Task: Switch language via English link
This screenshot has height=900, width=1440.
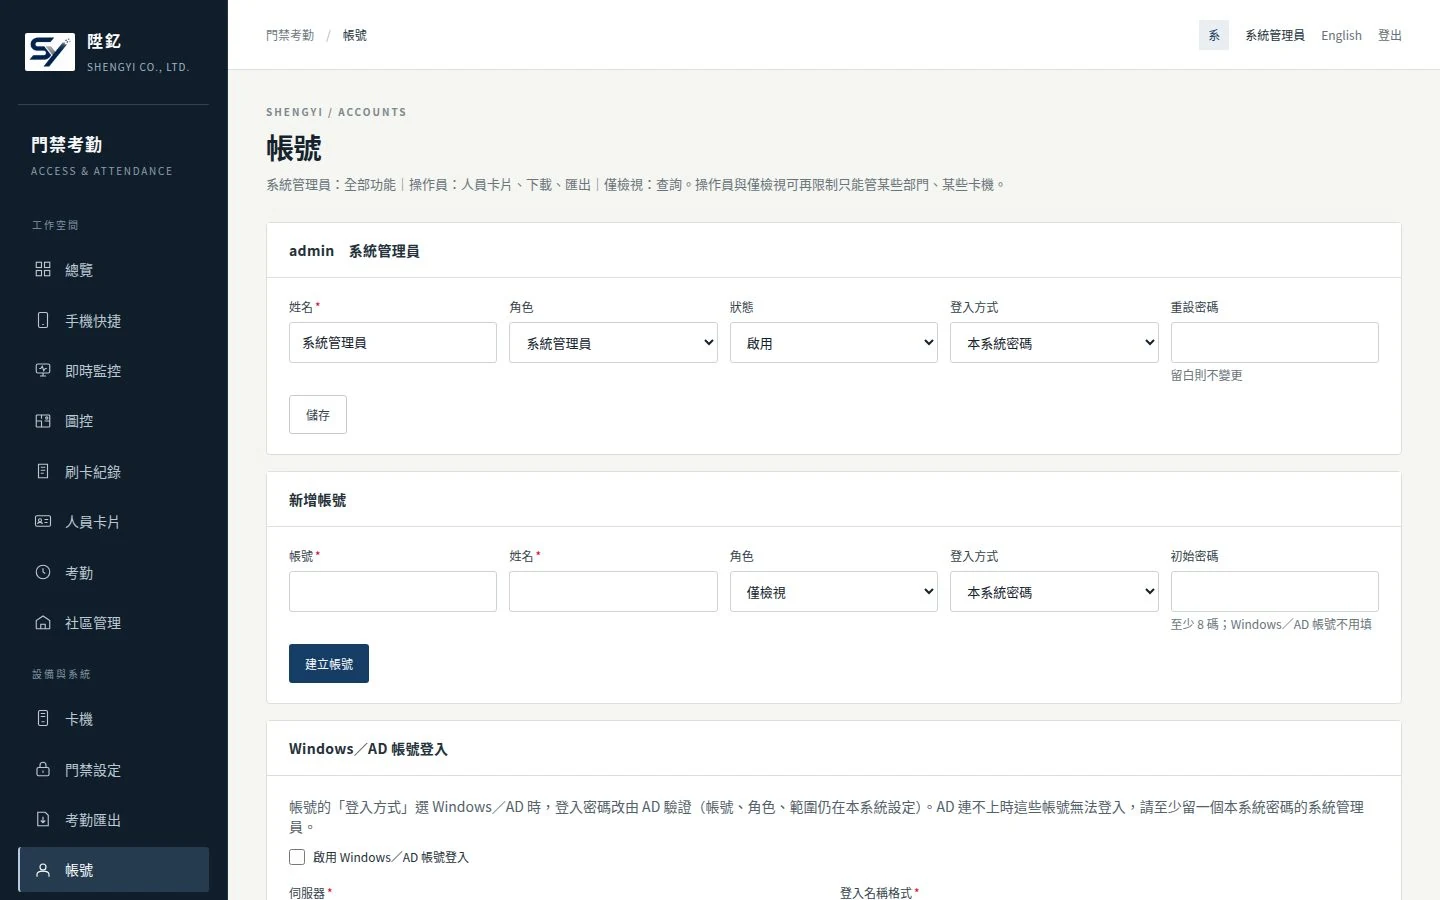Action: pos(1341,35)
